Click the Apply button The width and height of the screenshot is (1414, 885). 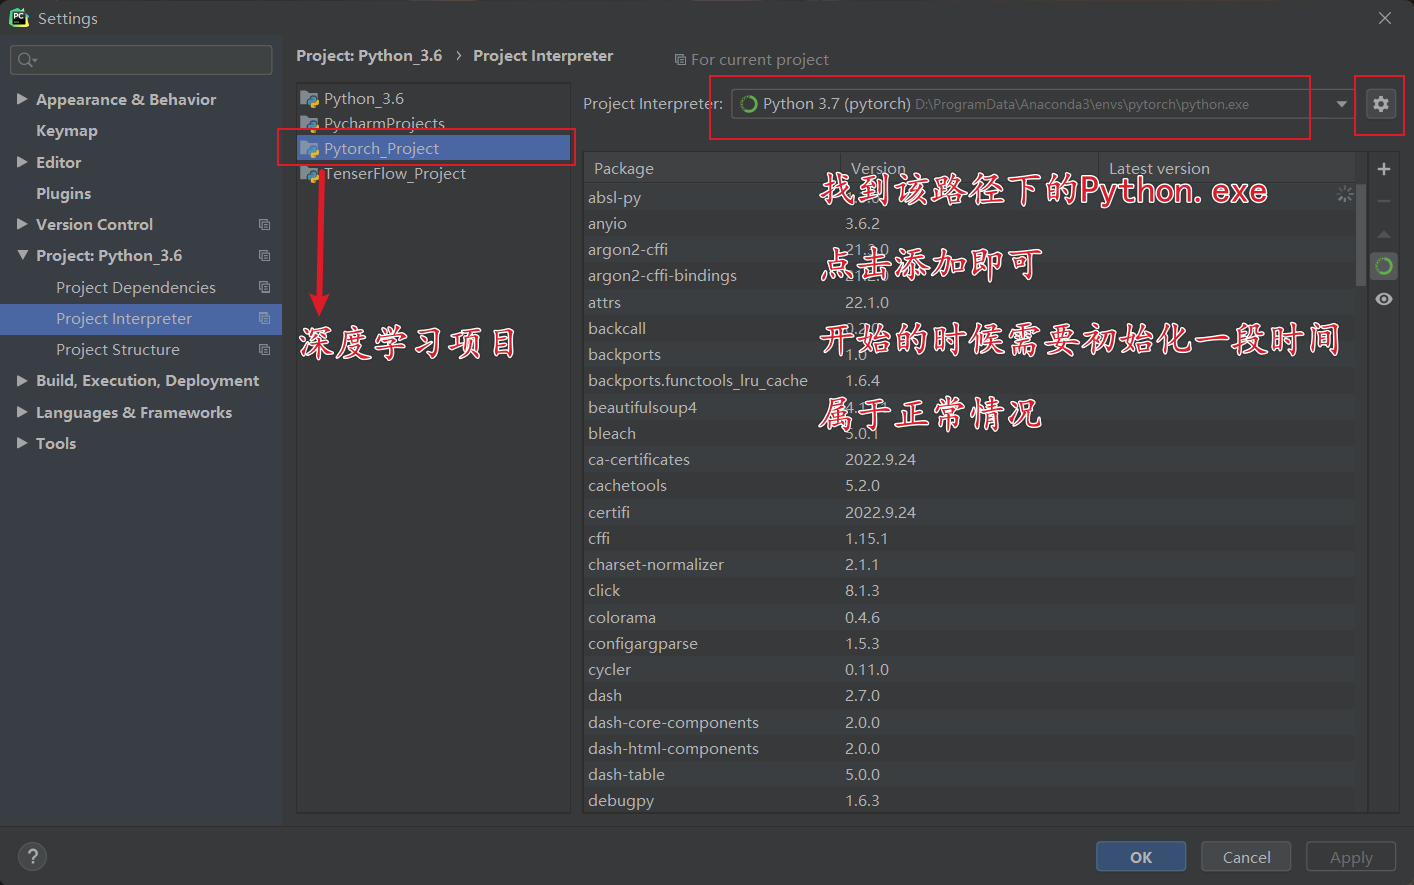[1351, 857]
